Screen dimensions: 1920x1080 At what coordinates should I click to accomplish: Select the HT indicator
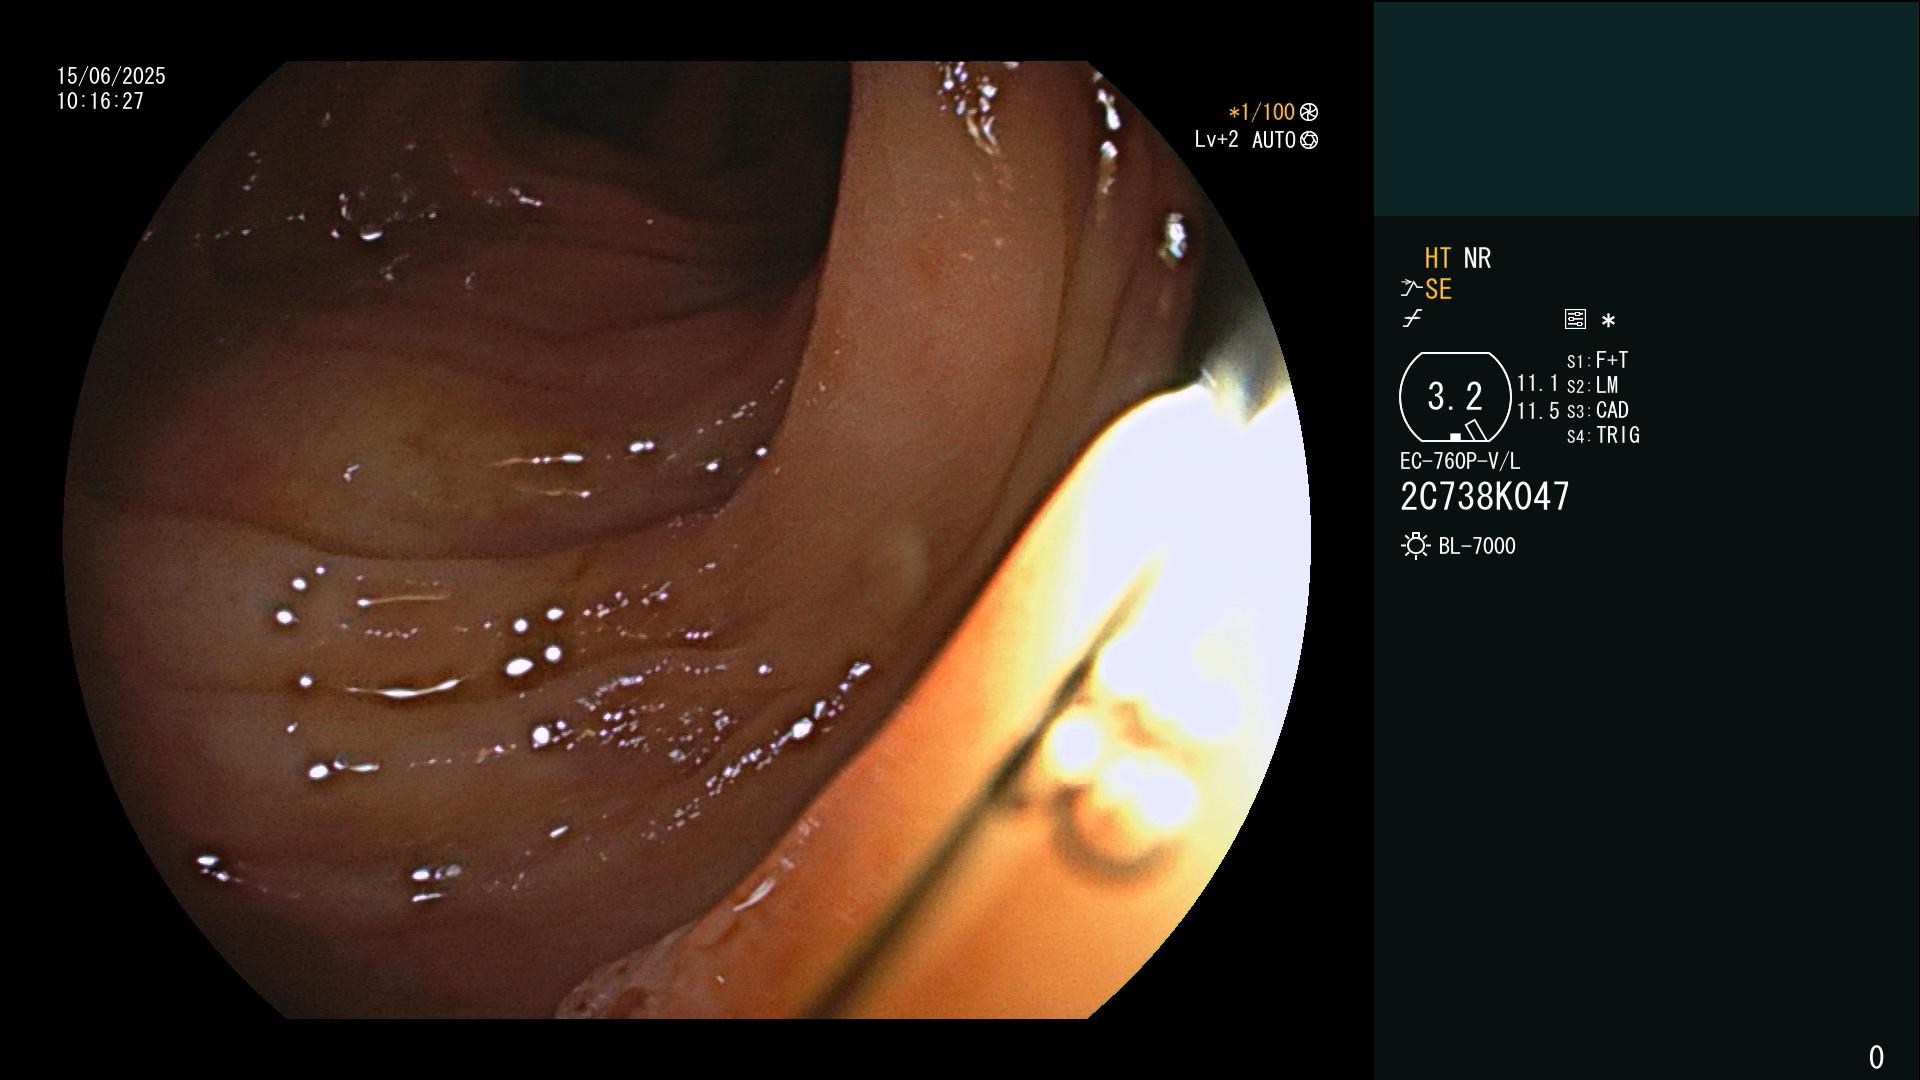[x=1437, y=258]
